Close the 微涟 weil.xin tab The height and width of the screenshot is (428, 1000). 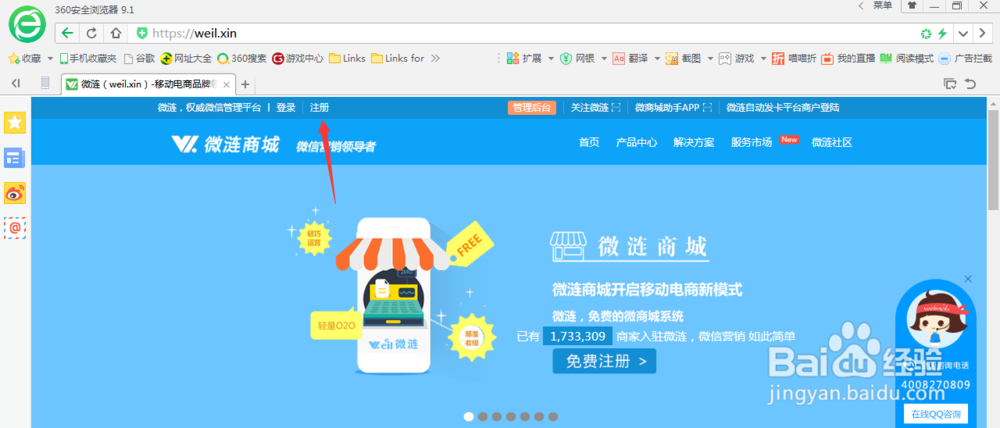[226, 84]
